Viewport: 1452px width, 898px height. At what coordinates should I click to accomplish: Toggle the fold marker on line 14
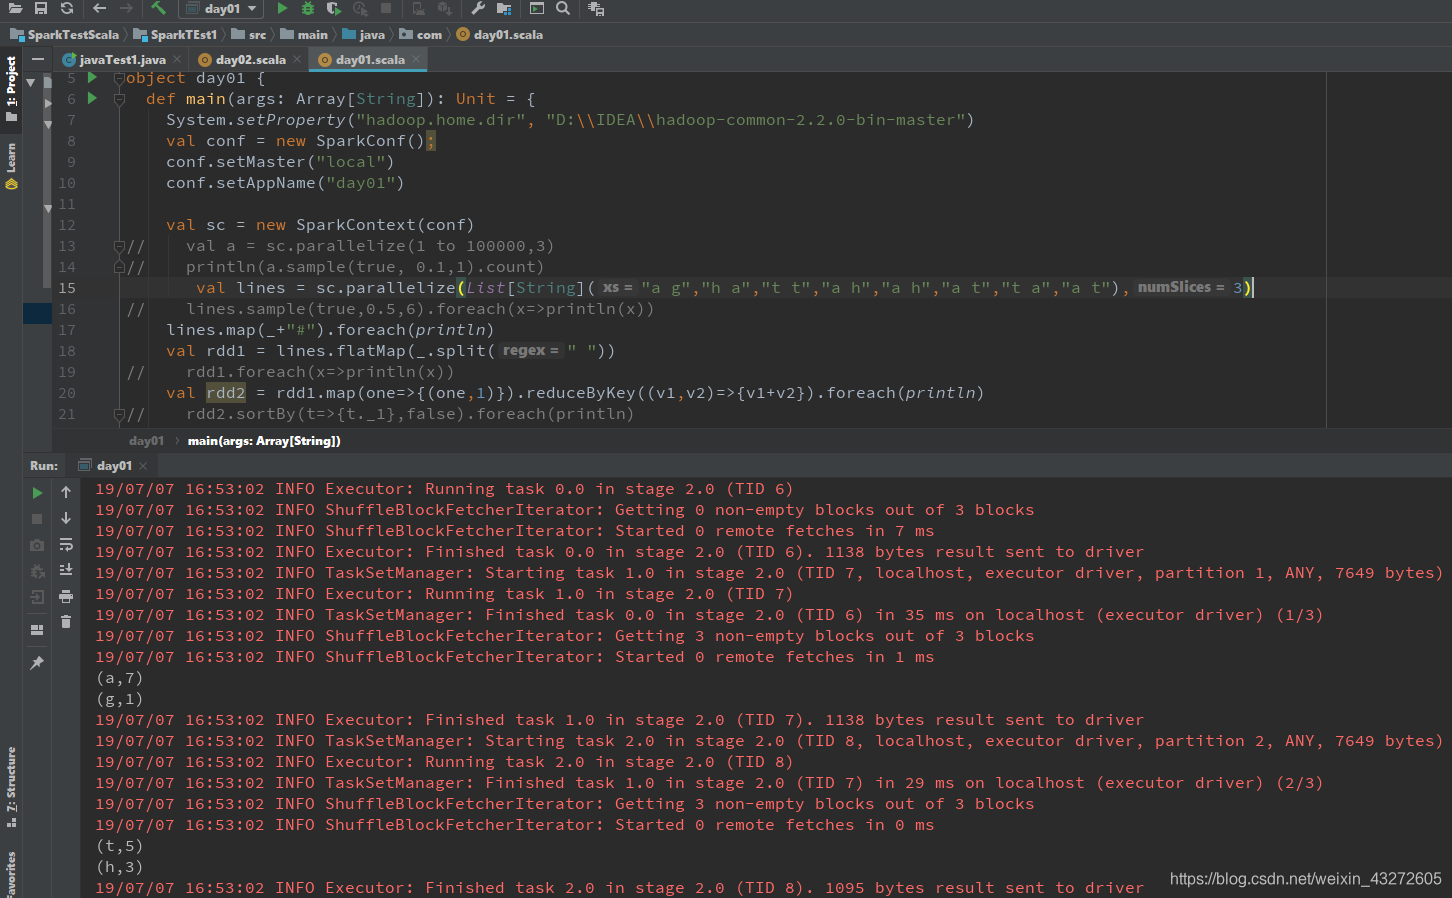click(119, 267)
